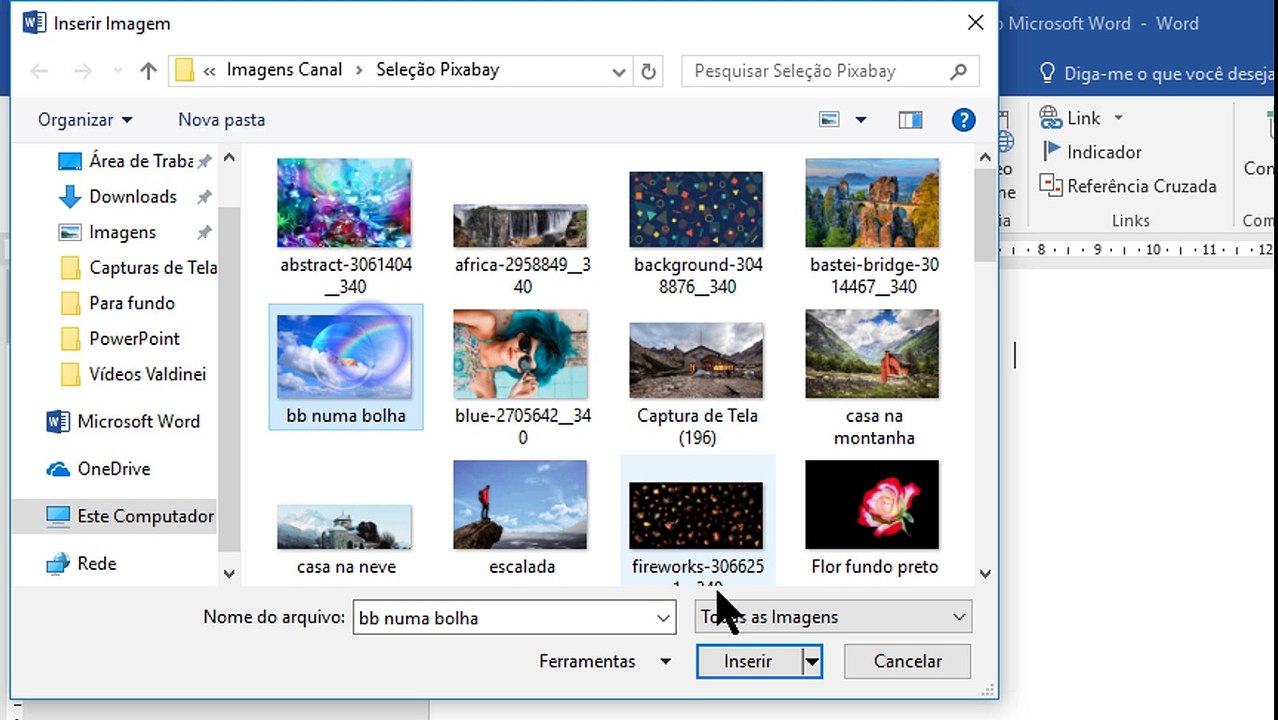Click the Indicador bookmark icon in ribbon
1278x720 pixels.
[1051, 152]
